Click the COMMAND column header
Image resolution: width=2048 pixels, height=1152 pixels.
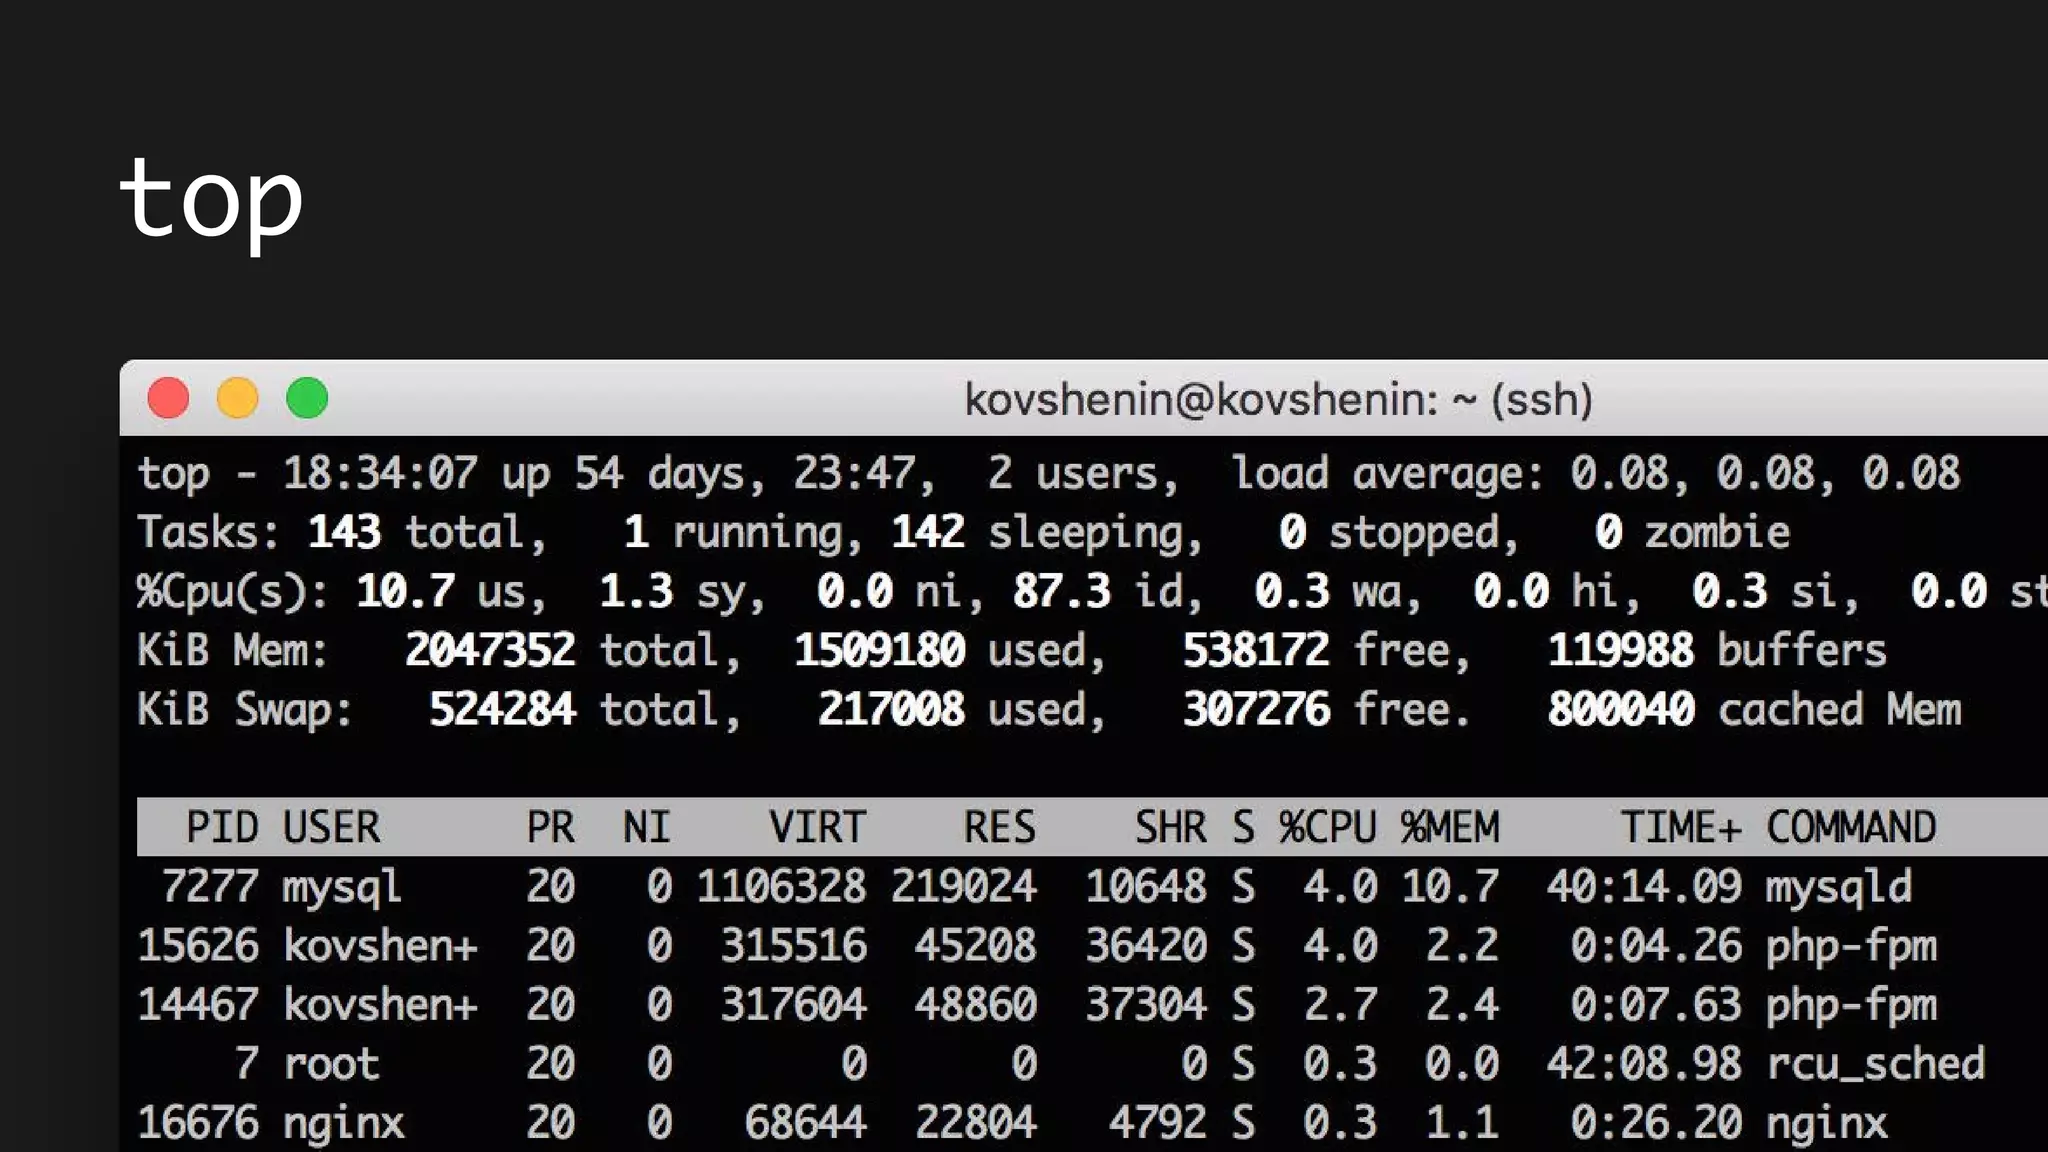tap(1851, 827)
